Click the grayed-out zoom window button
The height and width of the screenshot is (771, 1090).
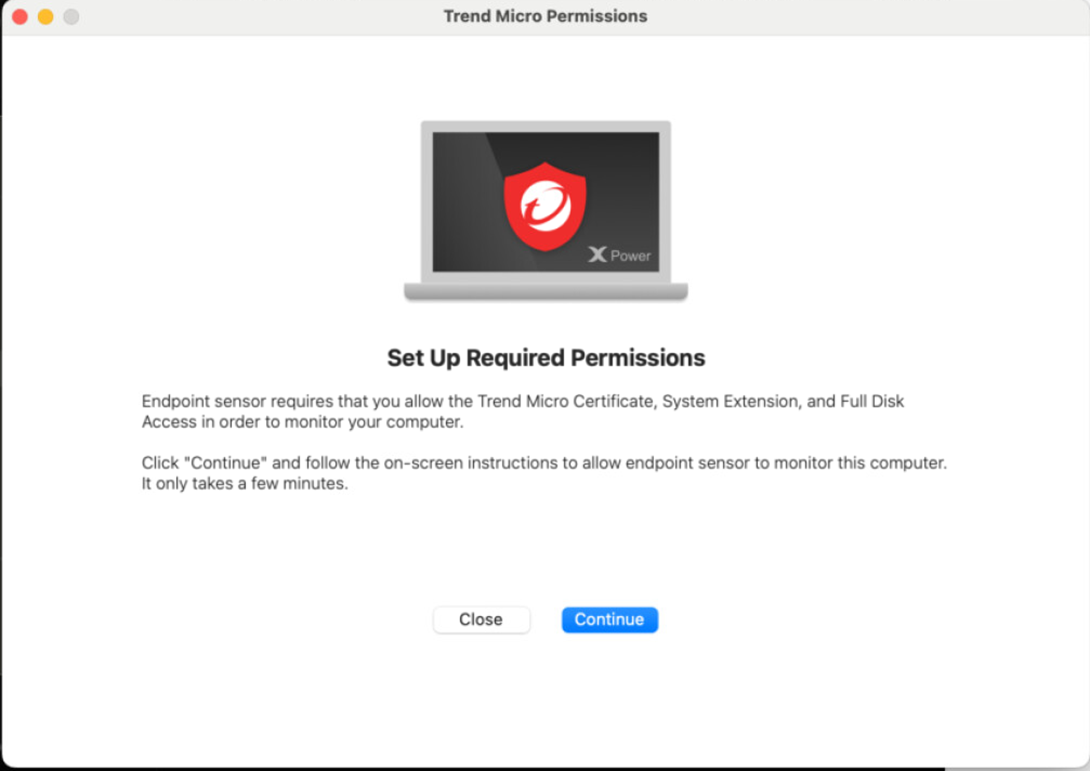click(x=71, y=17)
